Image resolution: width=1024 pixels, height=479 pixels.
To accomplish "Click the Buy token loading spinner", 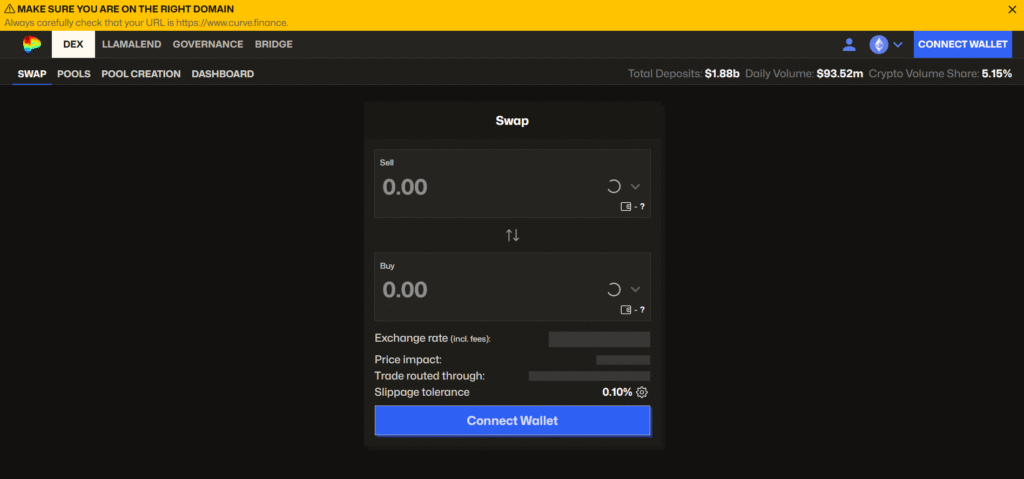I will click(x=613, y=289).
